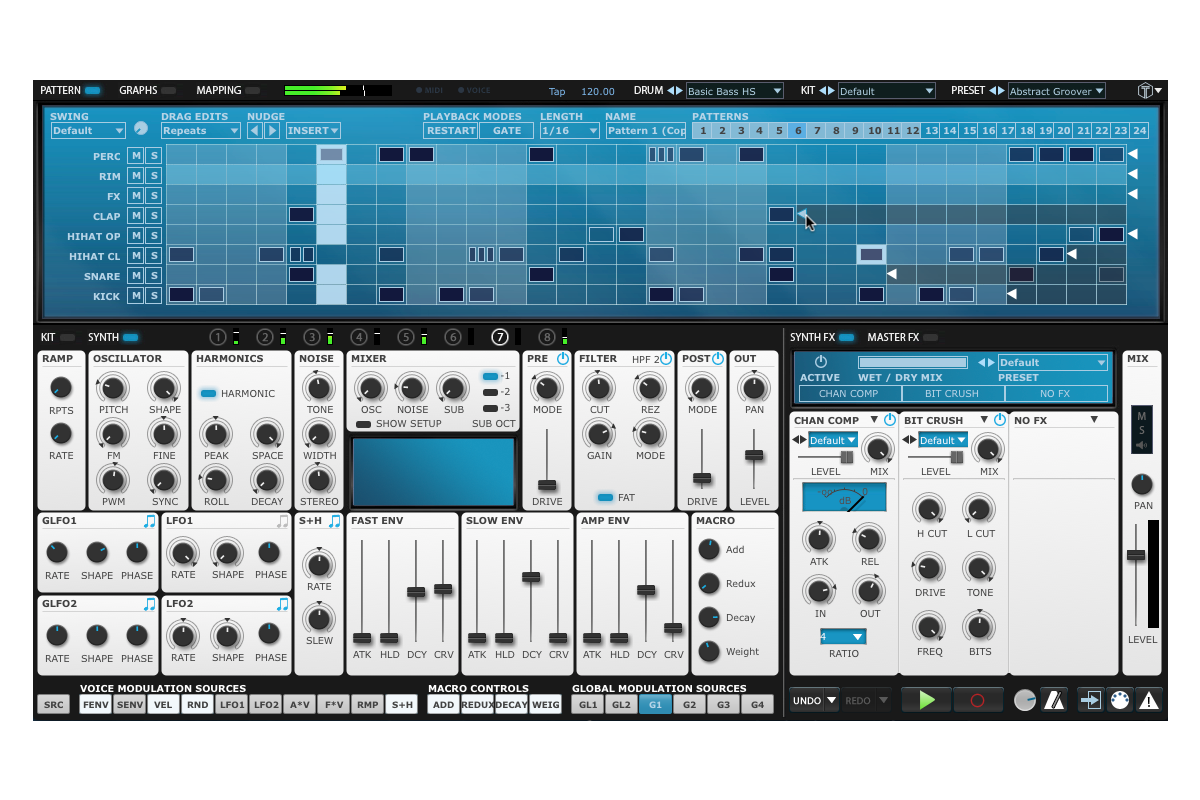The width and height of the screenshot is (1200, 800).
Task: Select SUB OCT option 2
Action: pyautogui.click(x=490, y=392)
